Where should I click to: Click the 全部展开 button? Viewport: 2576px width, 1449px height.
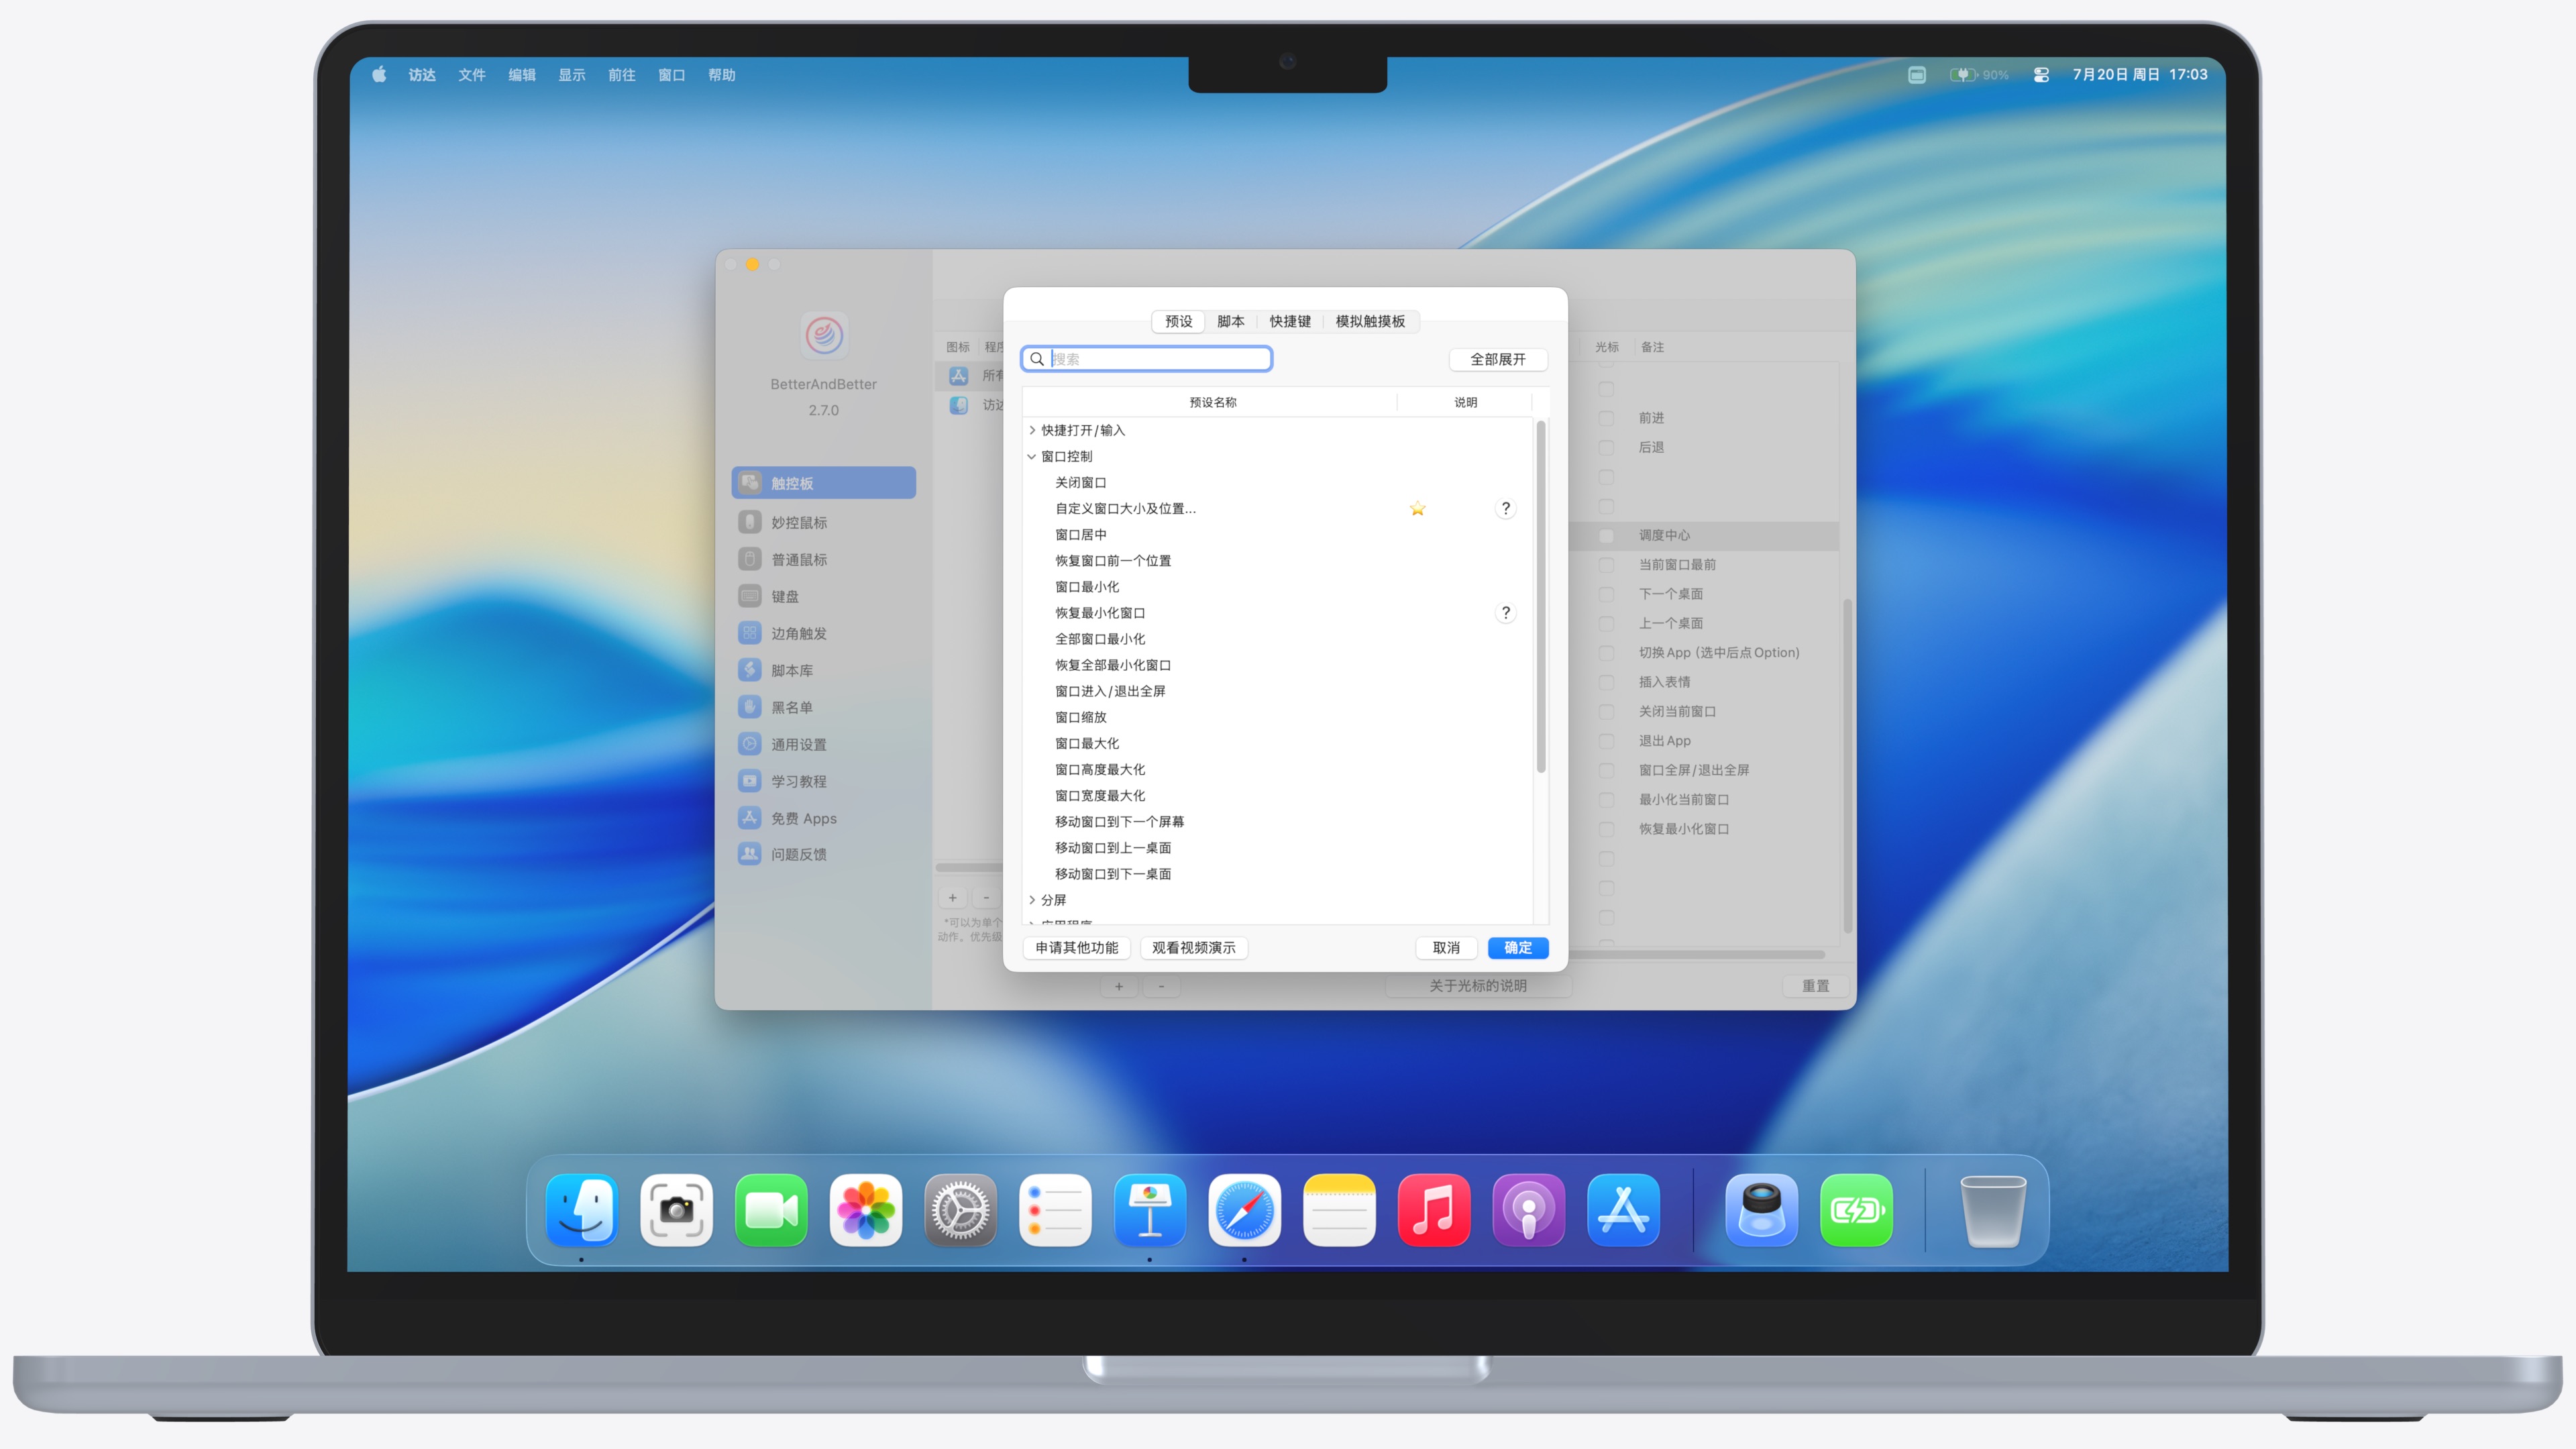tap(1497, 360)
